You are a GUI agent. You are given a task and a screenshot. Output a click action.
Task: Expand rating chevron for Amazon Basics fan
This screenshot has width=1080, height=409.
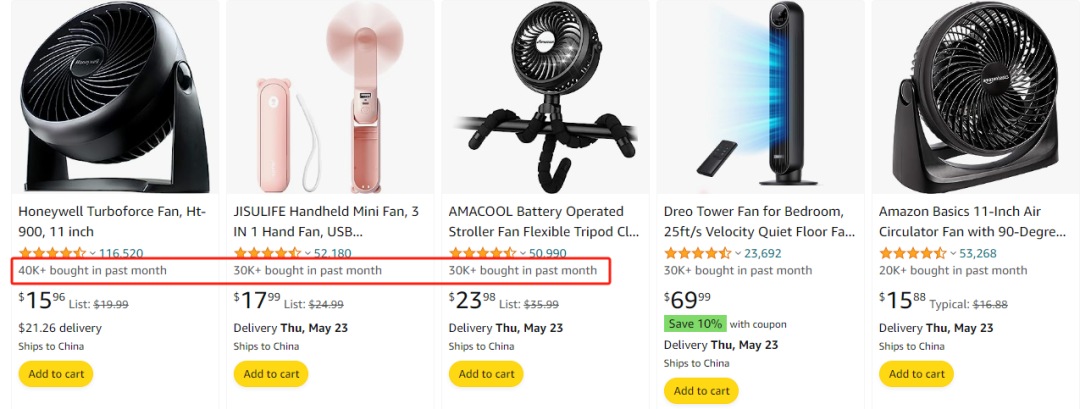(x=952, y=254)
